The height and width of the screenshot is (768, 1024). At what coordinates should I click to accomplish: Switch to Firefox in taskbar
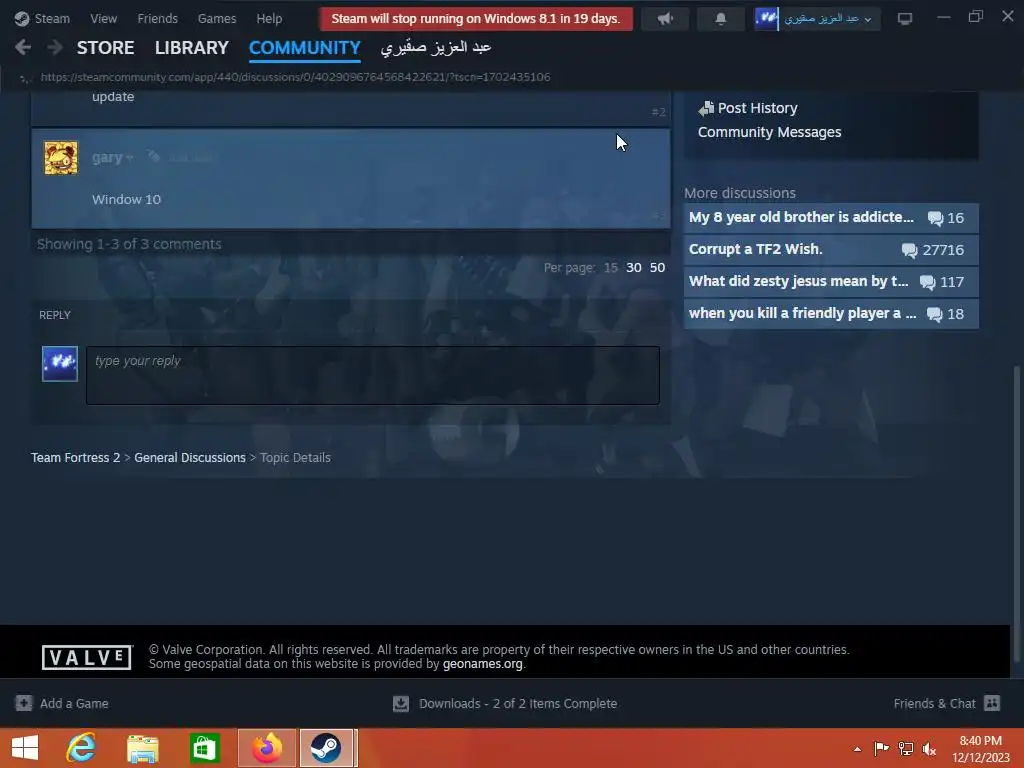click(x=267, y=748)
